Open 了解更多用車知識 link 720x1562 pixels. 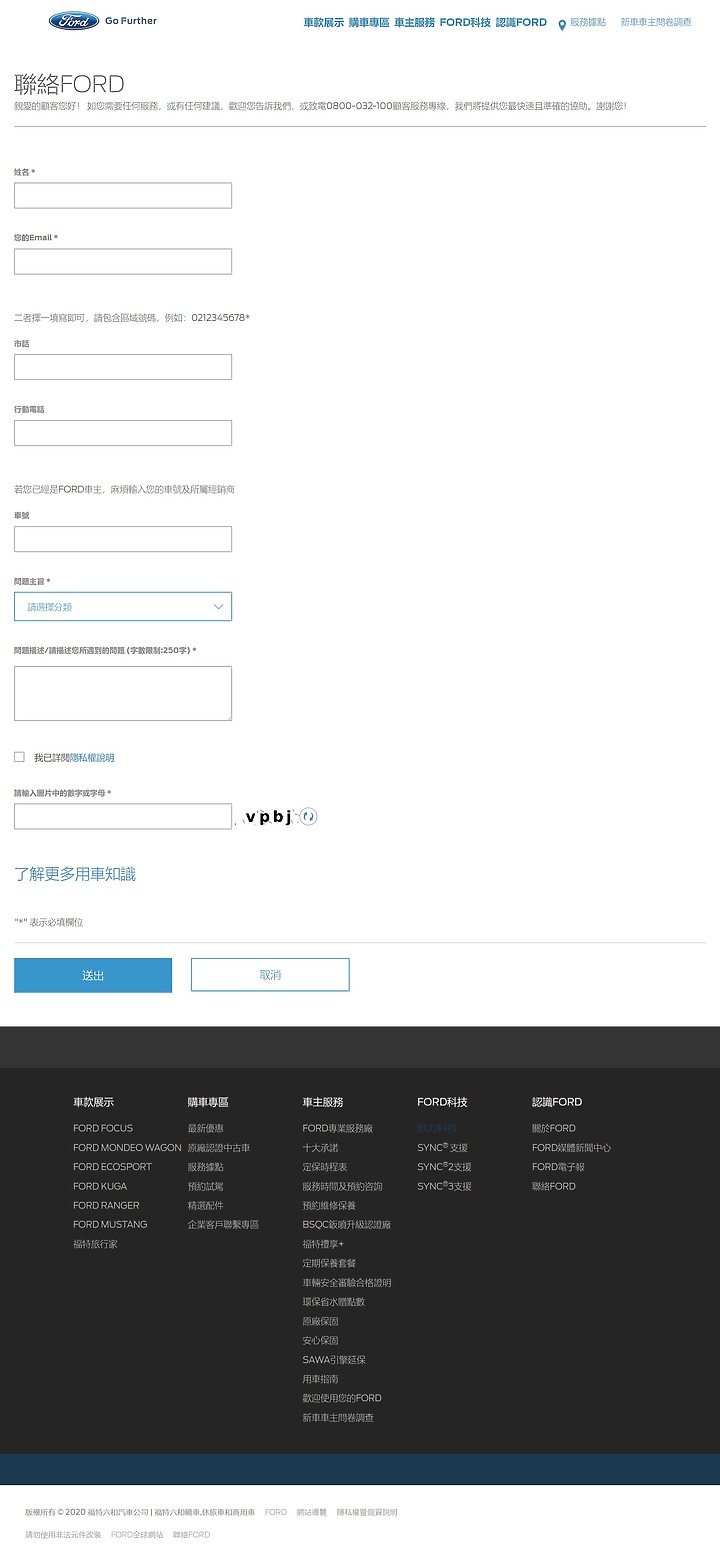tap(75, 874)
